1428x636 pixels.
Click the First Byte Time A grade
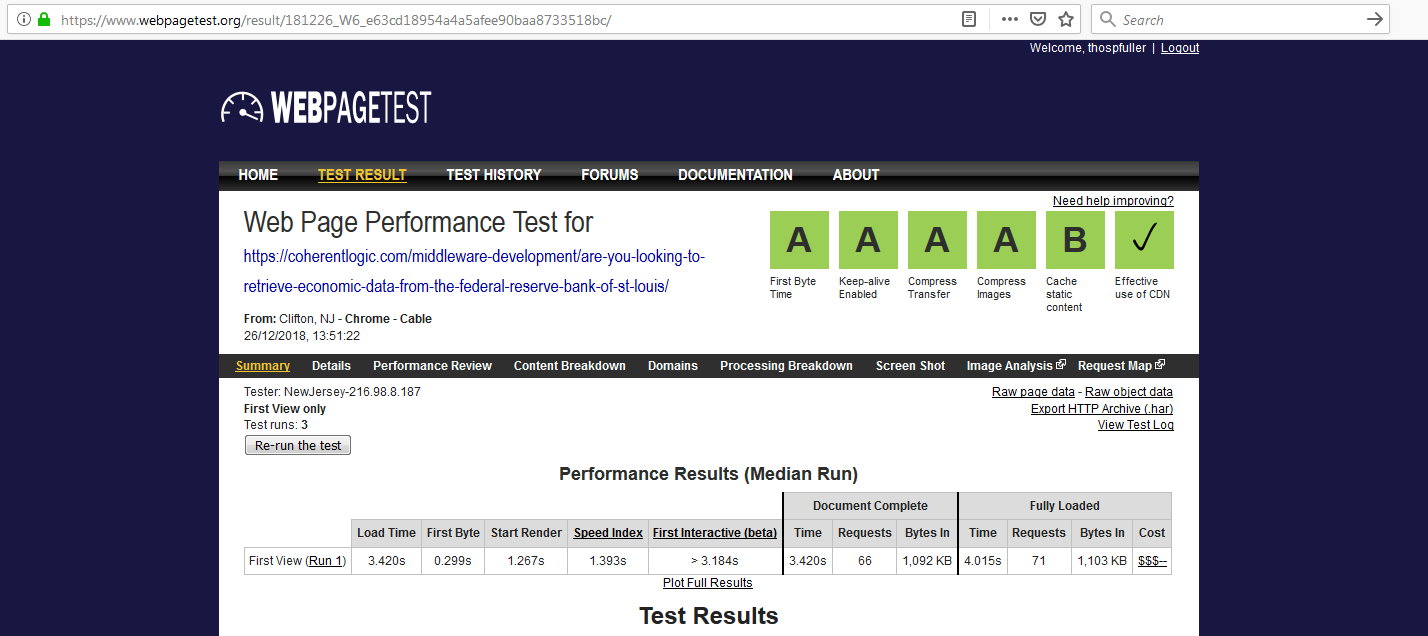tap(798, 240)
